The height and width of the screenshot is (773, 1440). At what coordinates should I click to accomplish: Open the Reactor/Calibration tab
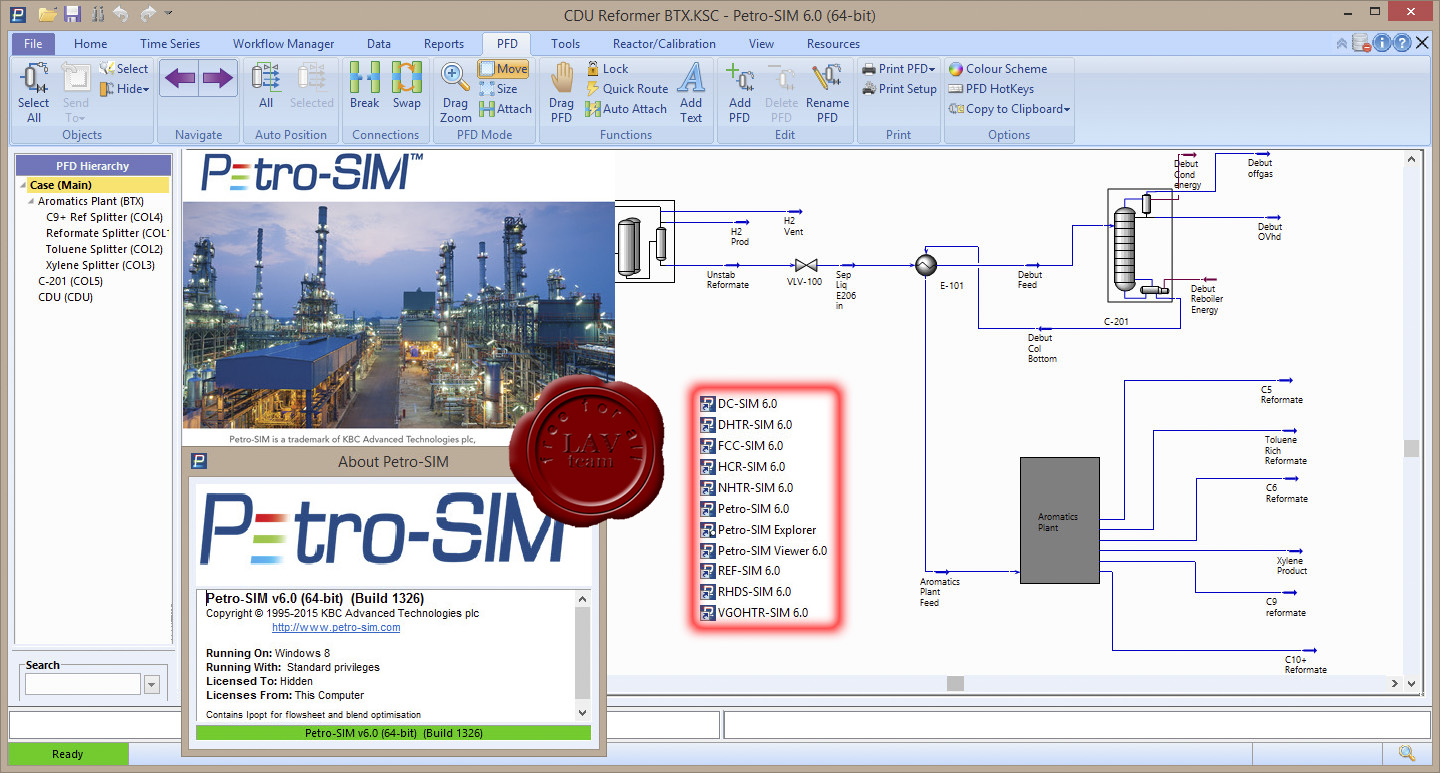[664, 44]
